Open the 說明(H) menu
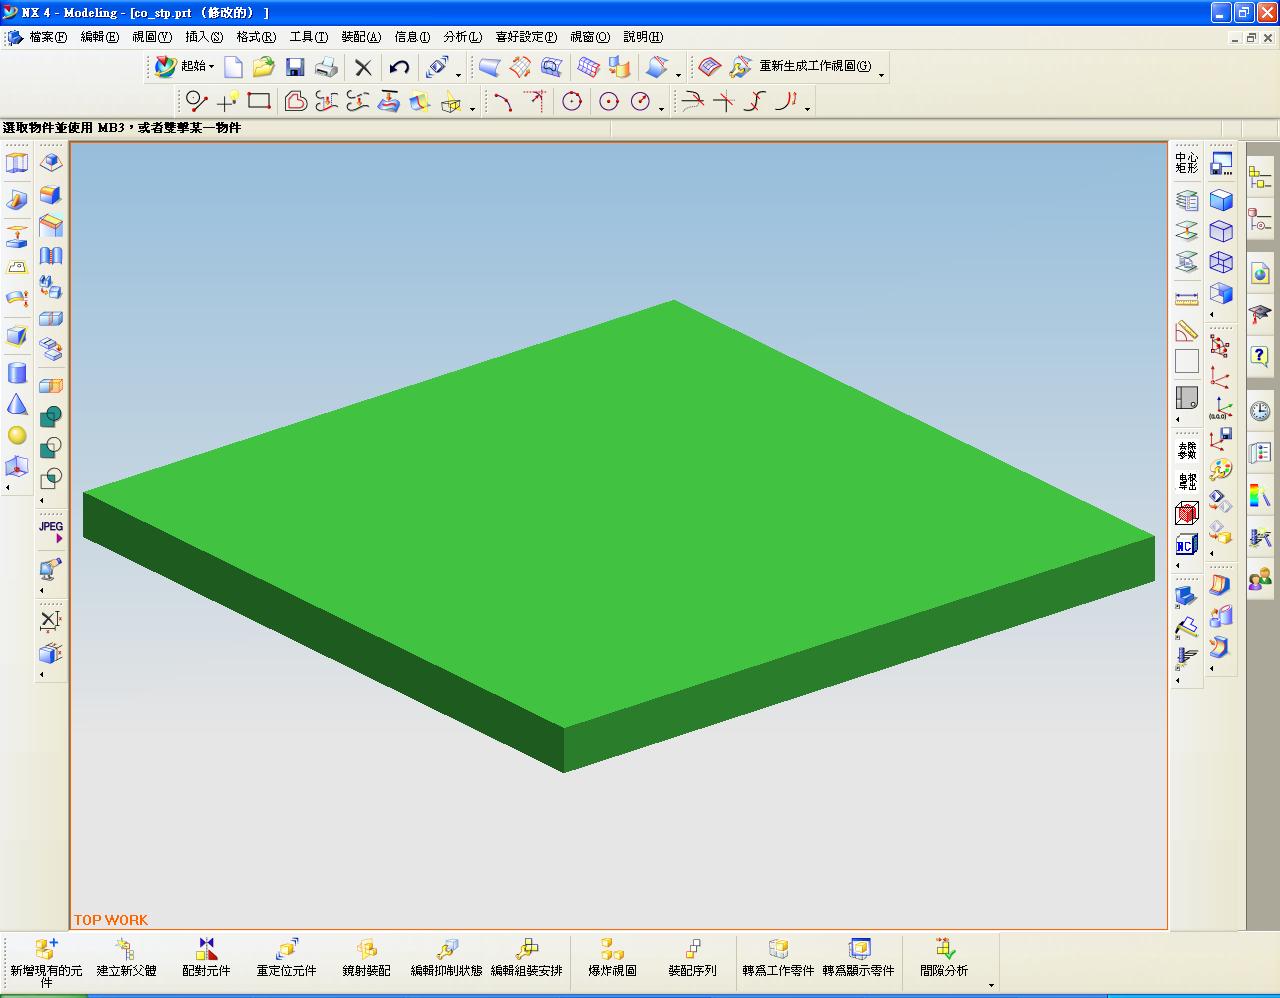 pyautogui.click(x=643, y=37)
